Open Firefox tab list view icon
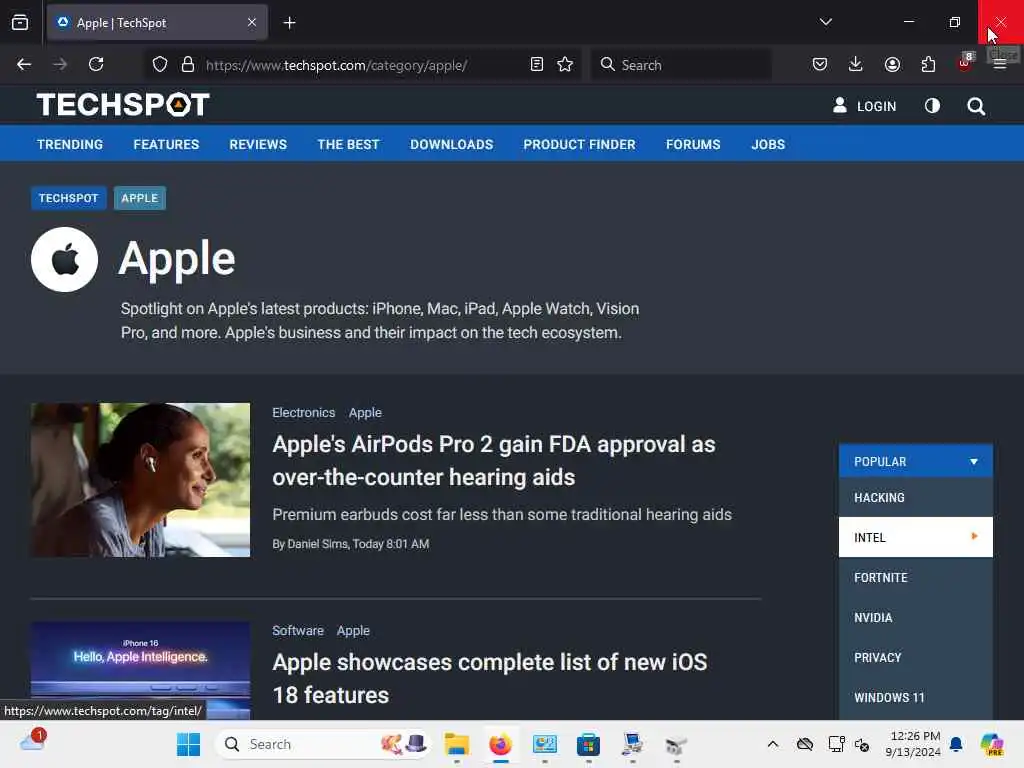Viewport: 1024px width, 768px height. coord(20,23)
